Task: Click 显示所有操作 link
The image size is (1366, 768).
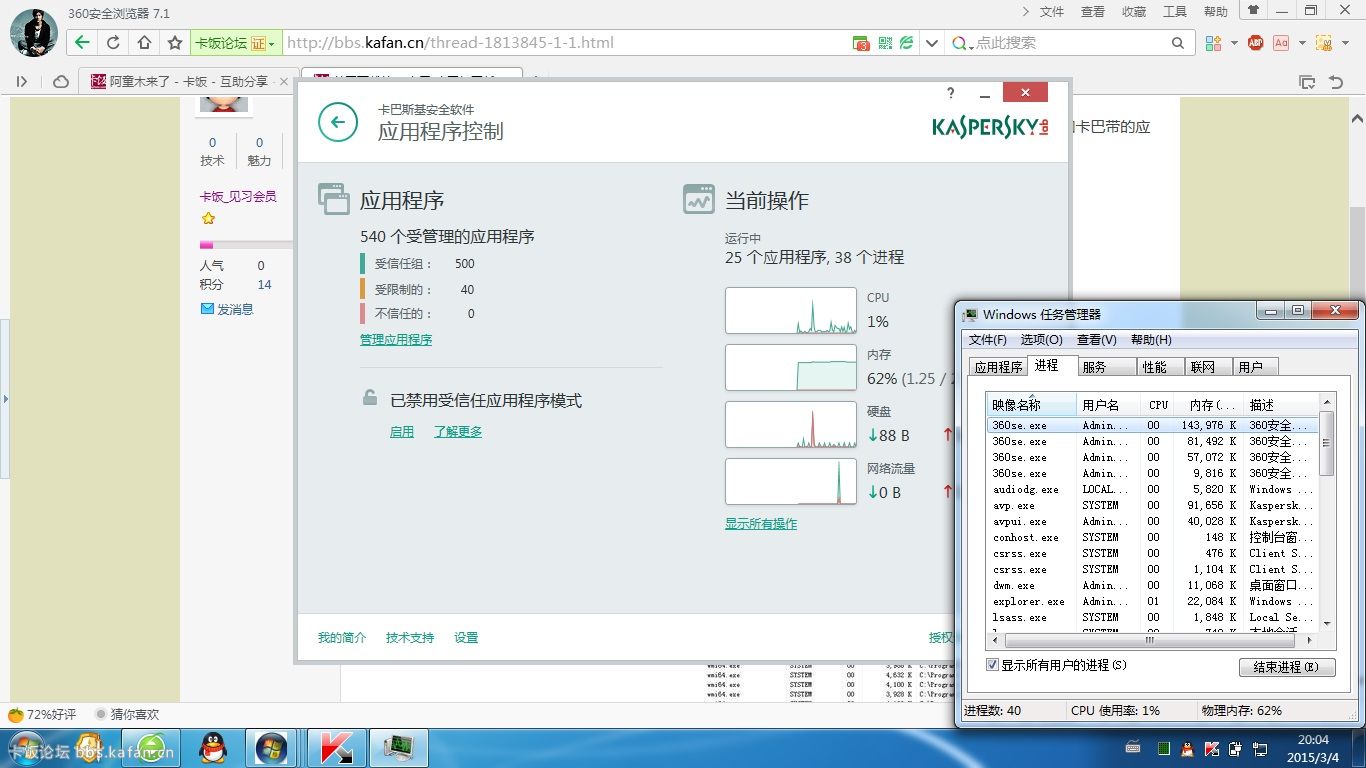Action: (x=761, y=524)
